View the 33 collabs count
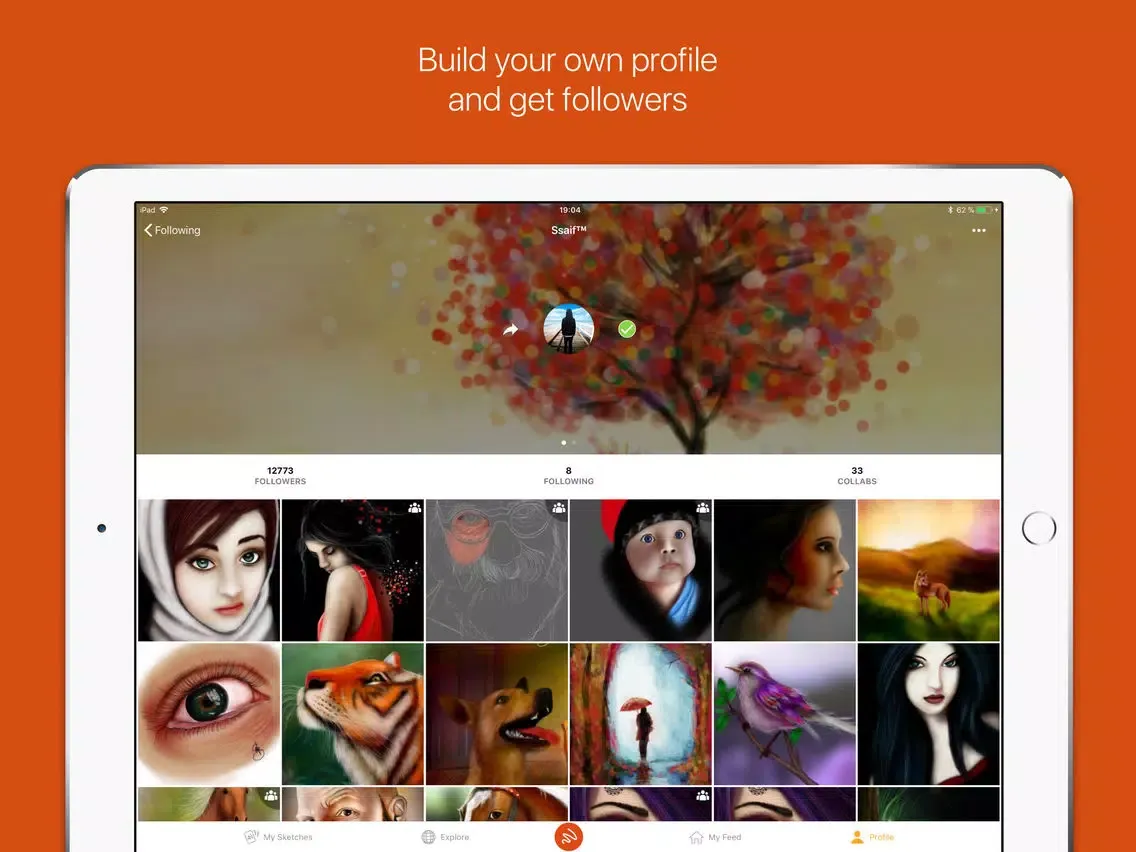The image size is (1136, 852). (857, 475)
